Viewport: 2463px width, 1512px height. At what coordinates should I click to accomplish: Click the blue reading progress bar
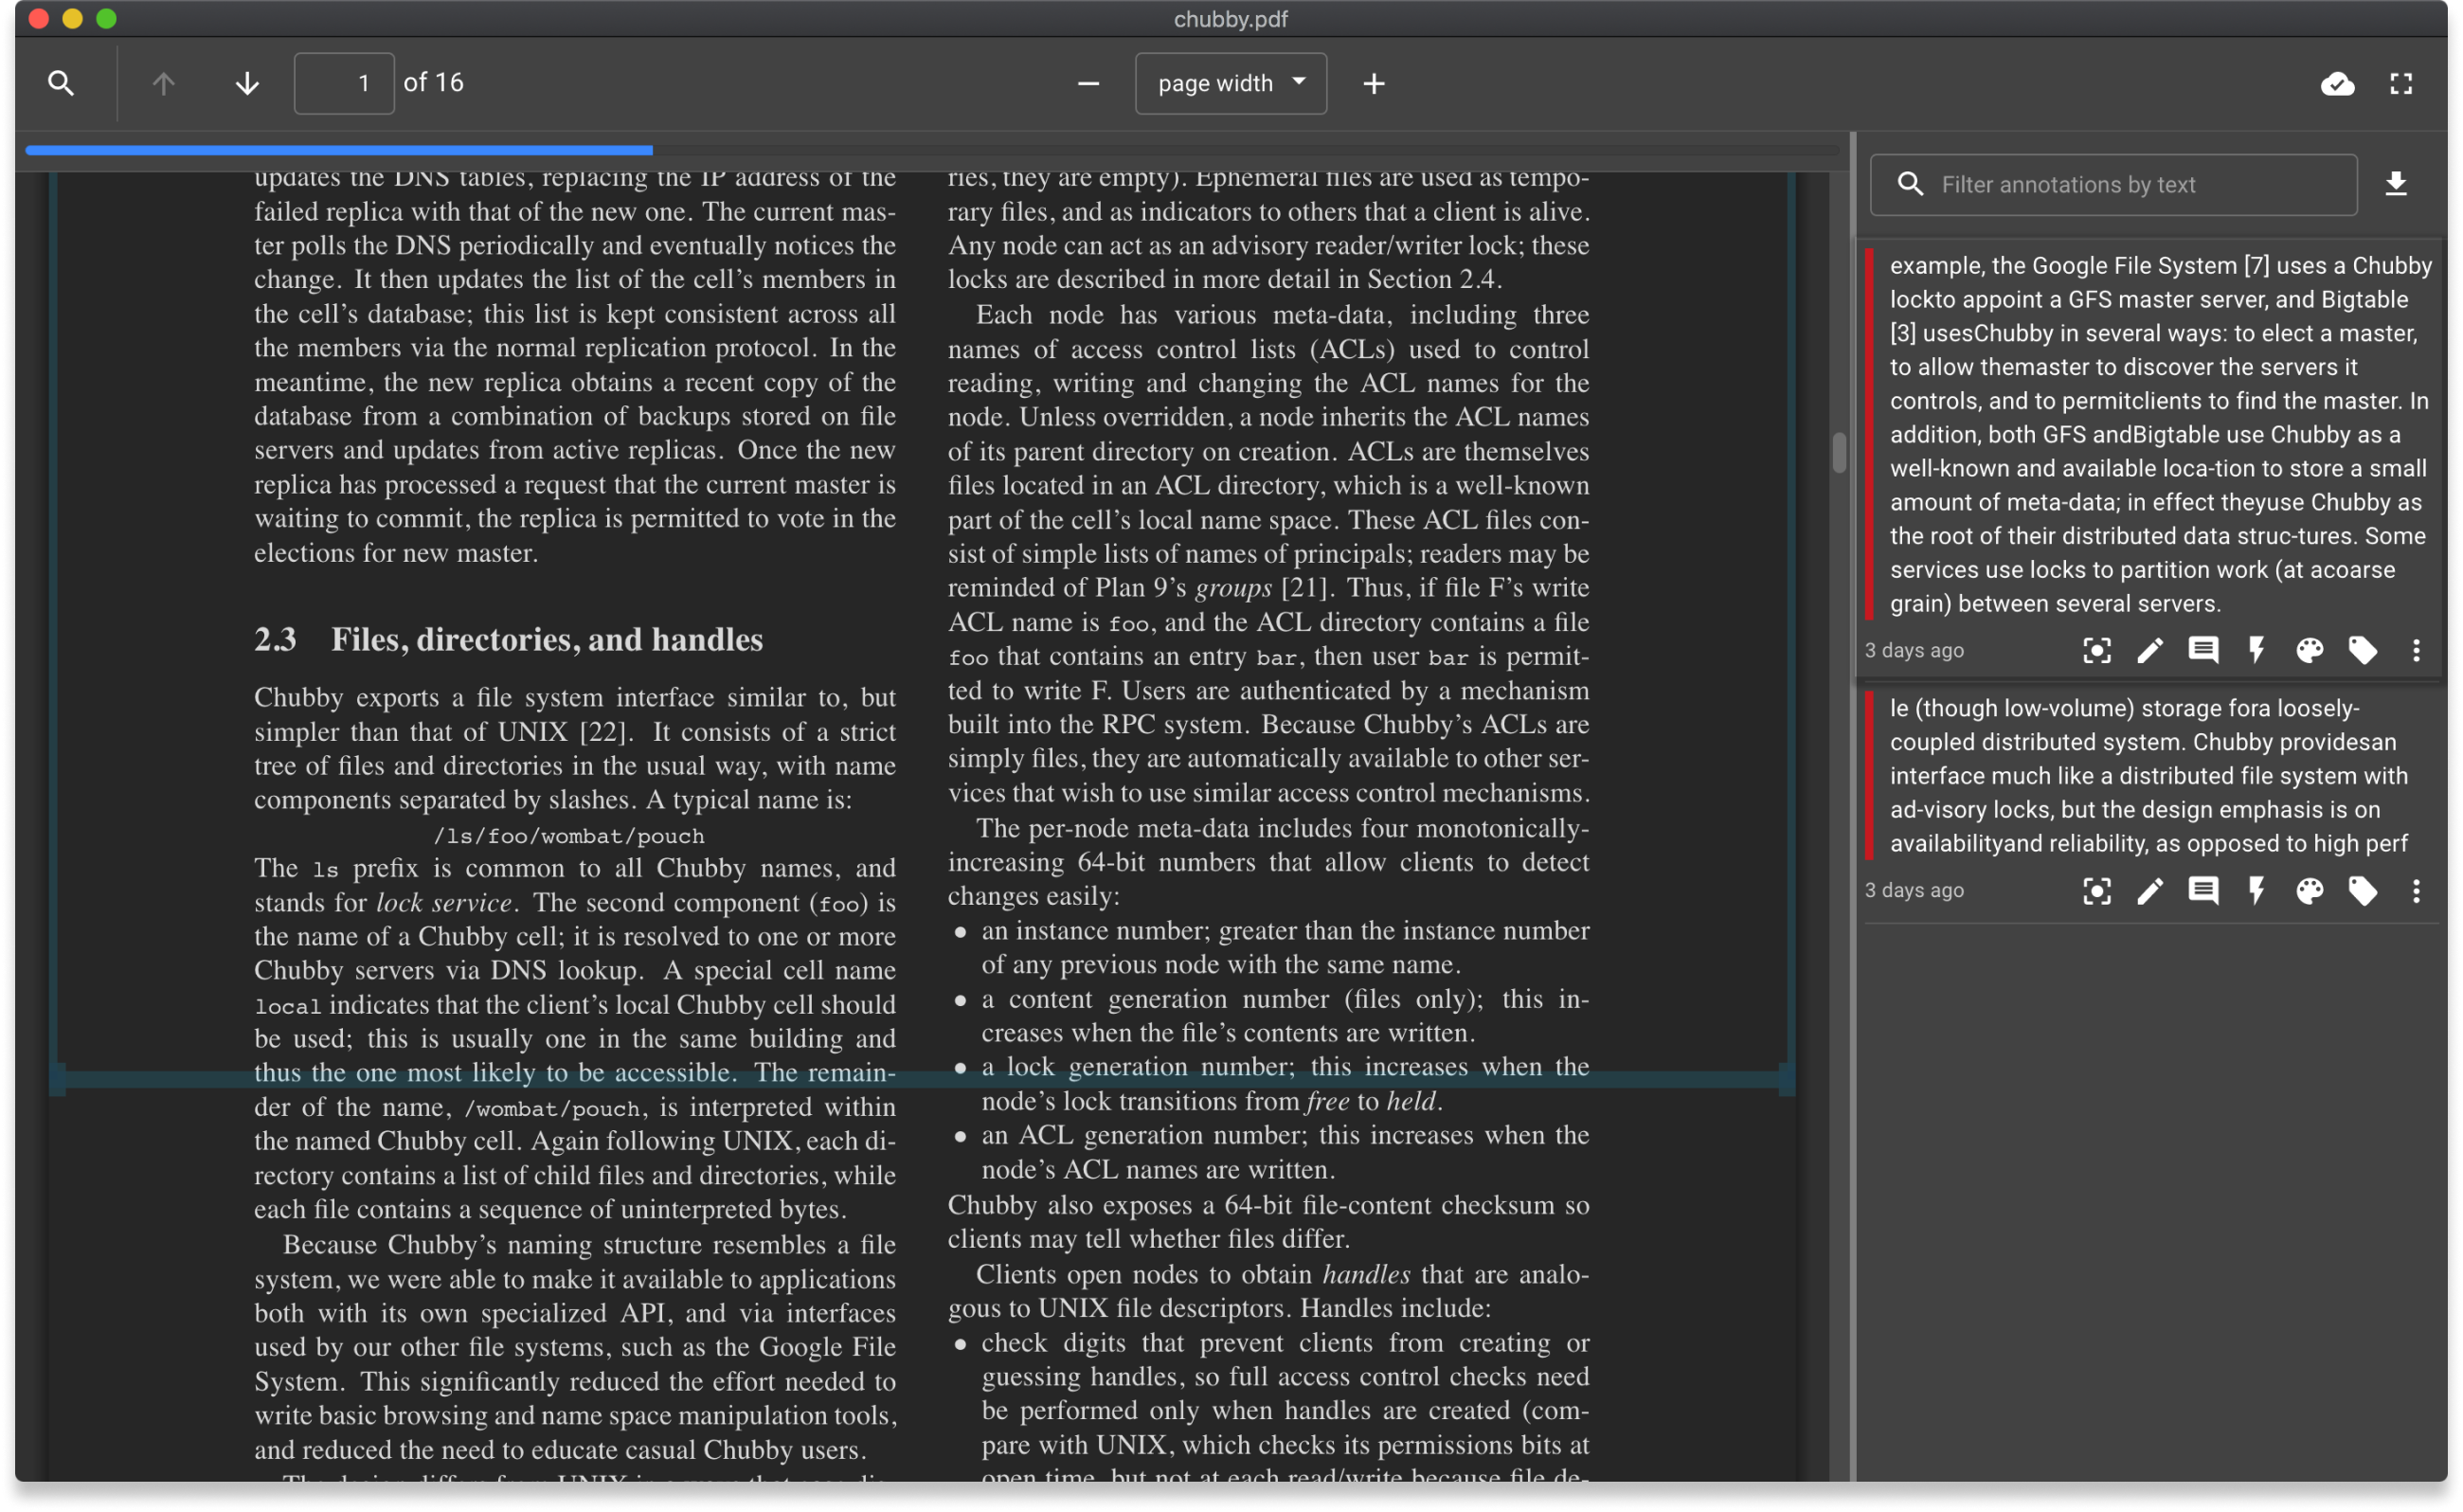coord(339,150)
